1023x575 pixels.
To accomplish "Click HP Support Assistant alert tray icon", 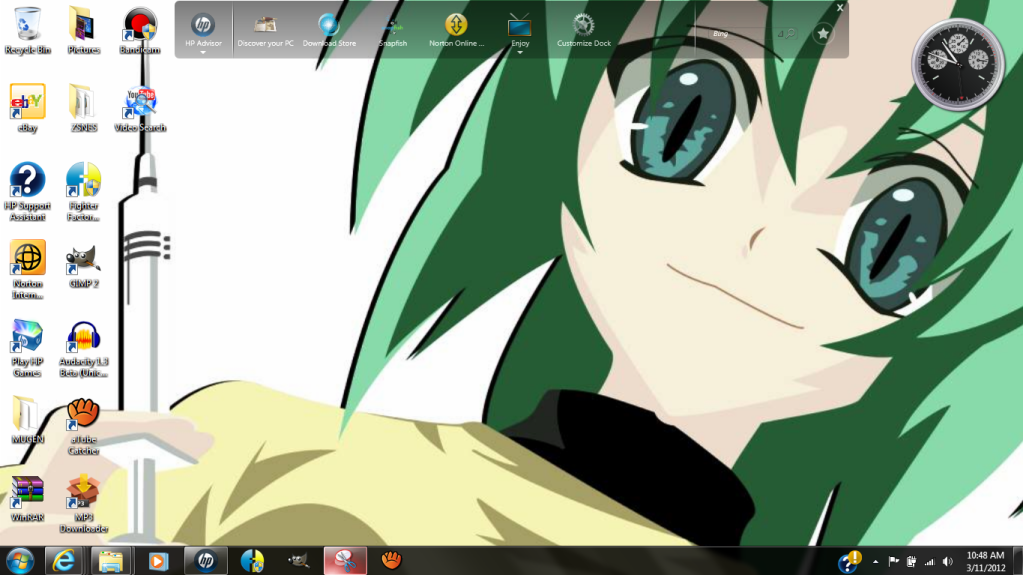I will pyautogui.click(x=849, y=561).
